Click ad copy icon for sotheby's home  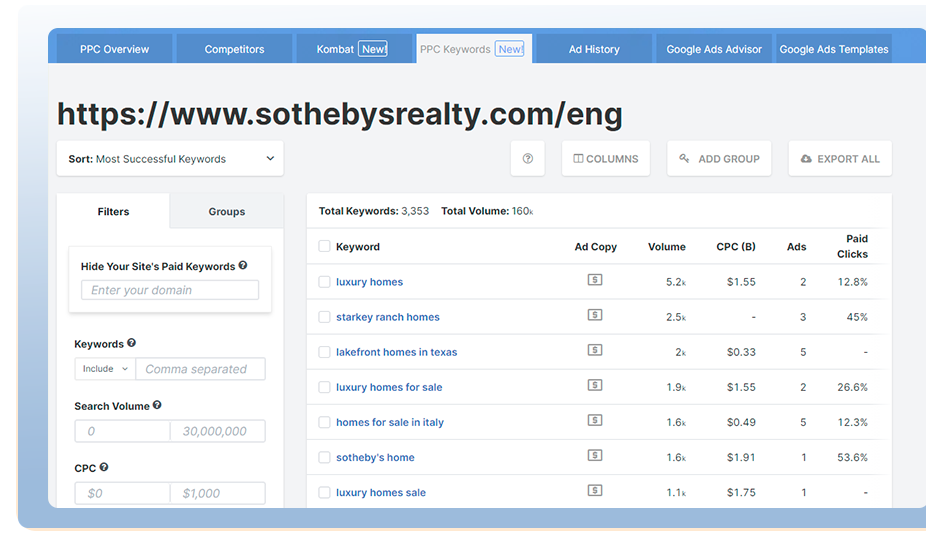595,455
